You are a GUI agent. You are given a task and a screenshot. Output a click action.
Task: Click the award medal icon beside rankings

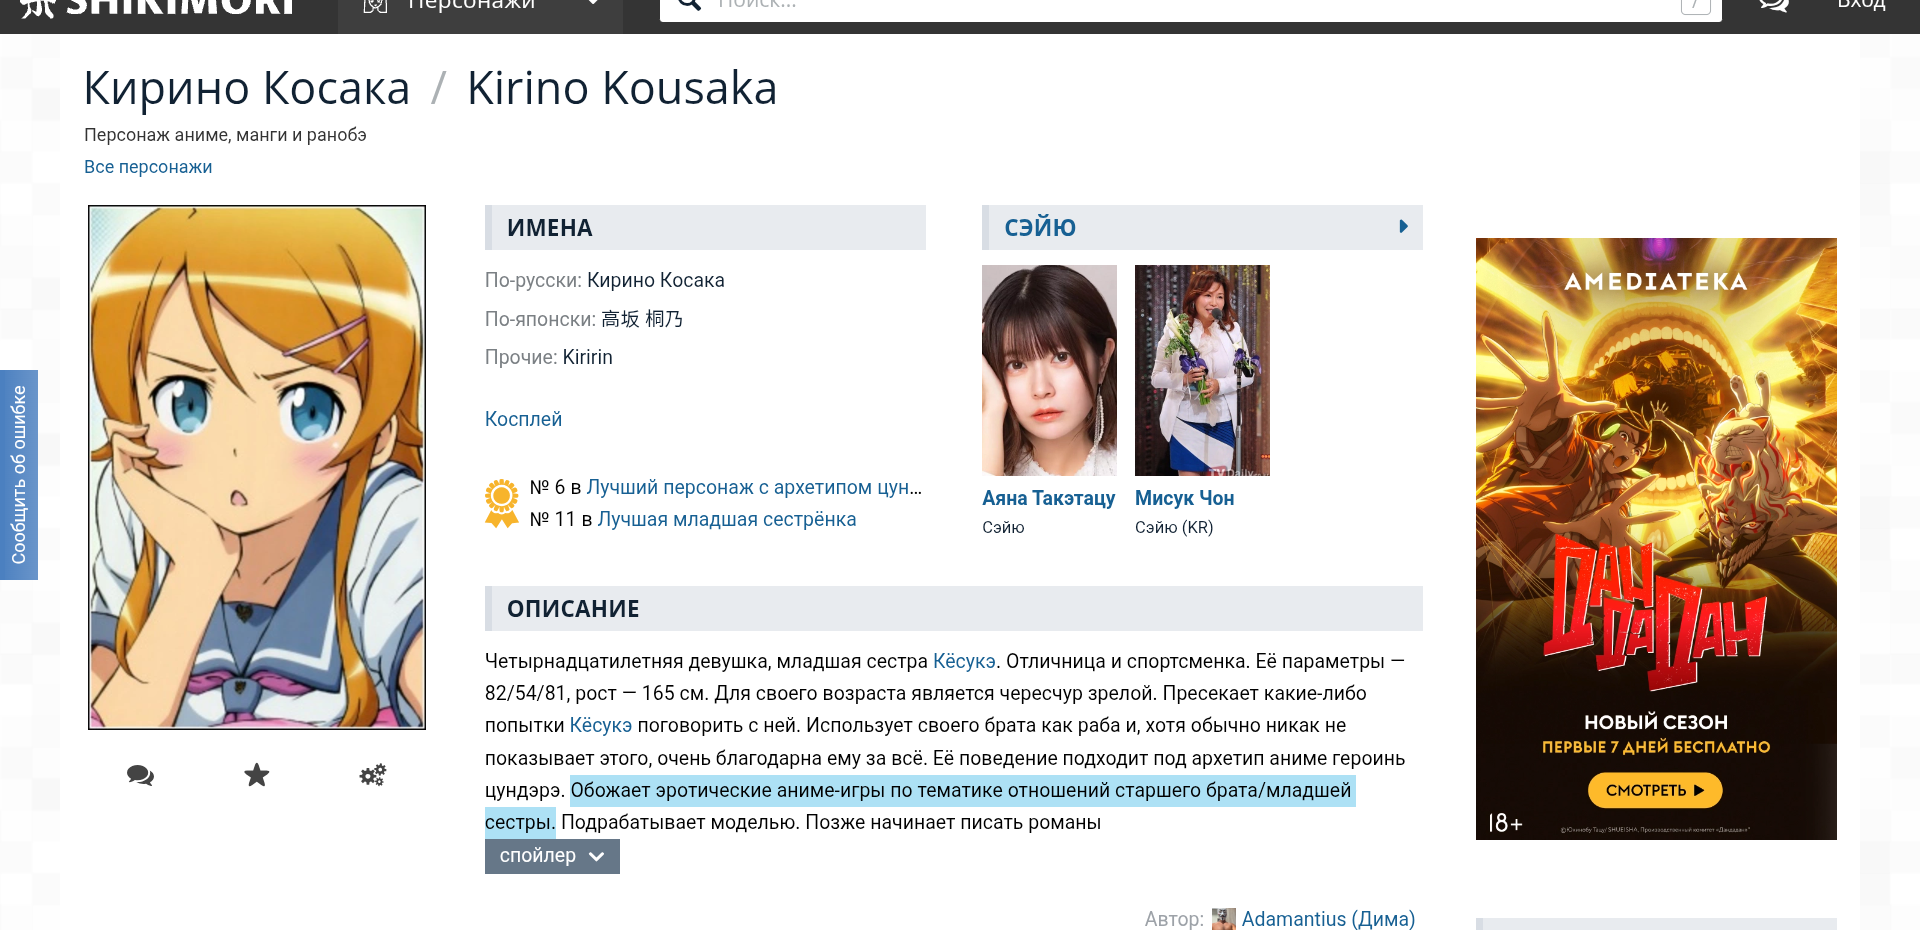pos(501,503)
